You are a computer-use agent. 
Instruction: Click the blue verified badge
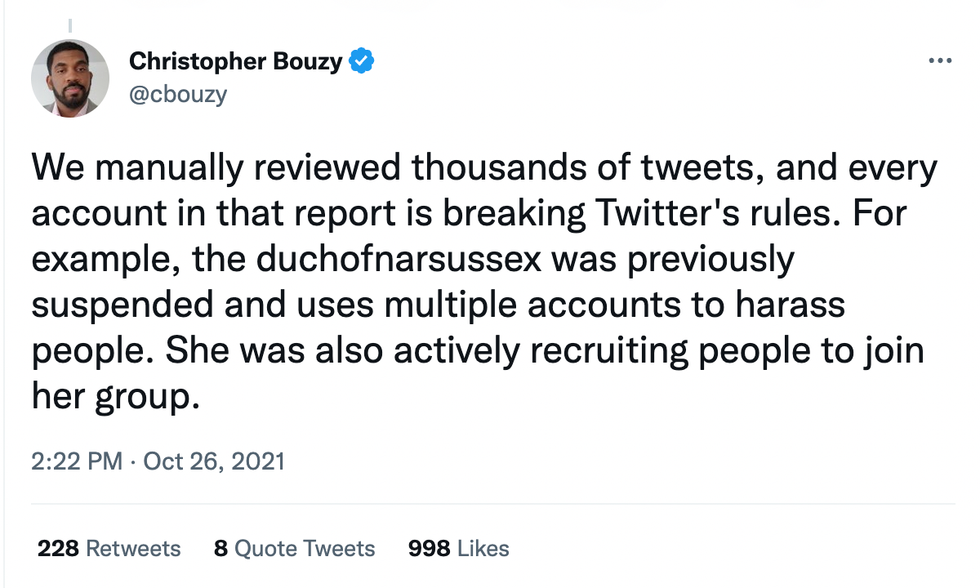pyautogui.click(x=360, y=62)
